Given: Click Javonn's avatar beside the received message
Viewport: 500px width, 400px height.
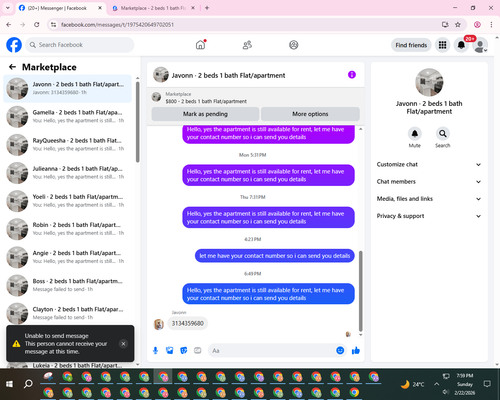Looking at the screenshot, I should pyautogui.click(x=159, y=324).
